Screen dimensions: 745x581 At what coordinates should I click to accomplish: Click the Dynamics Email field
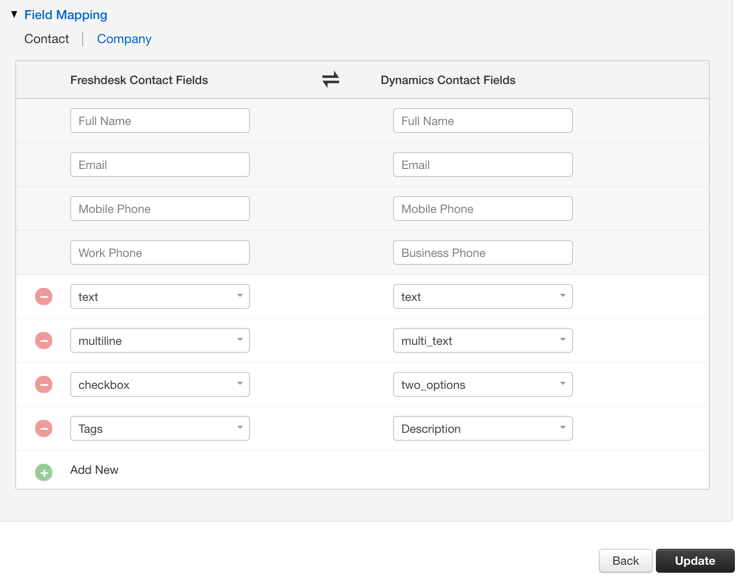coord(483,164)
